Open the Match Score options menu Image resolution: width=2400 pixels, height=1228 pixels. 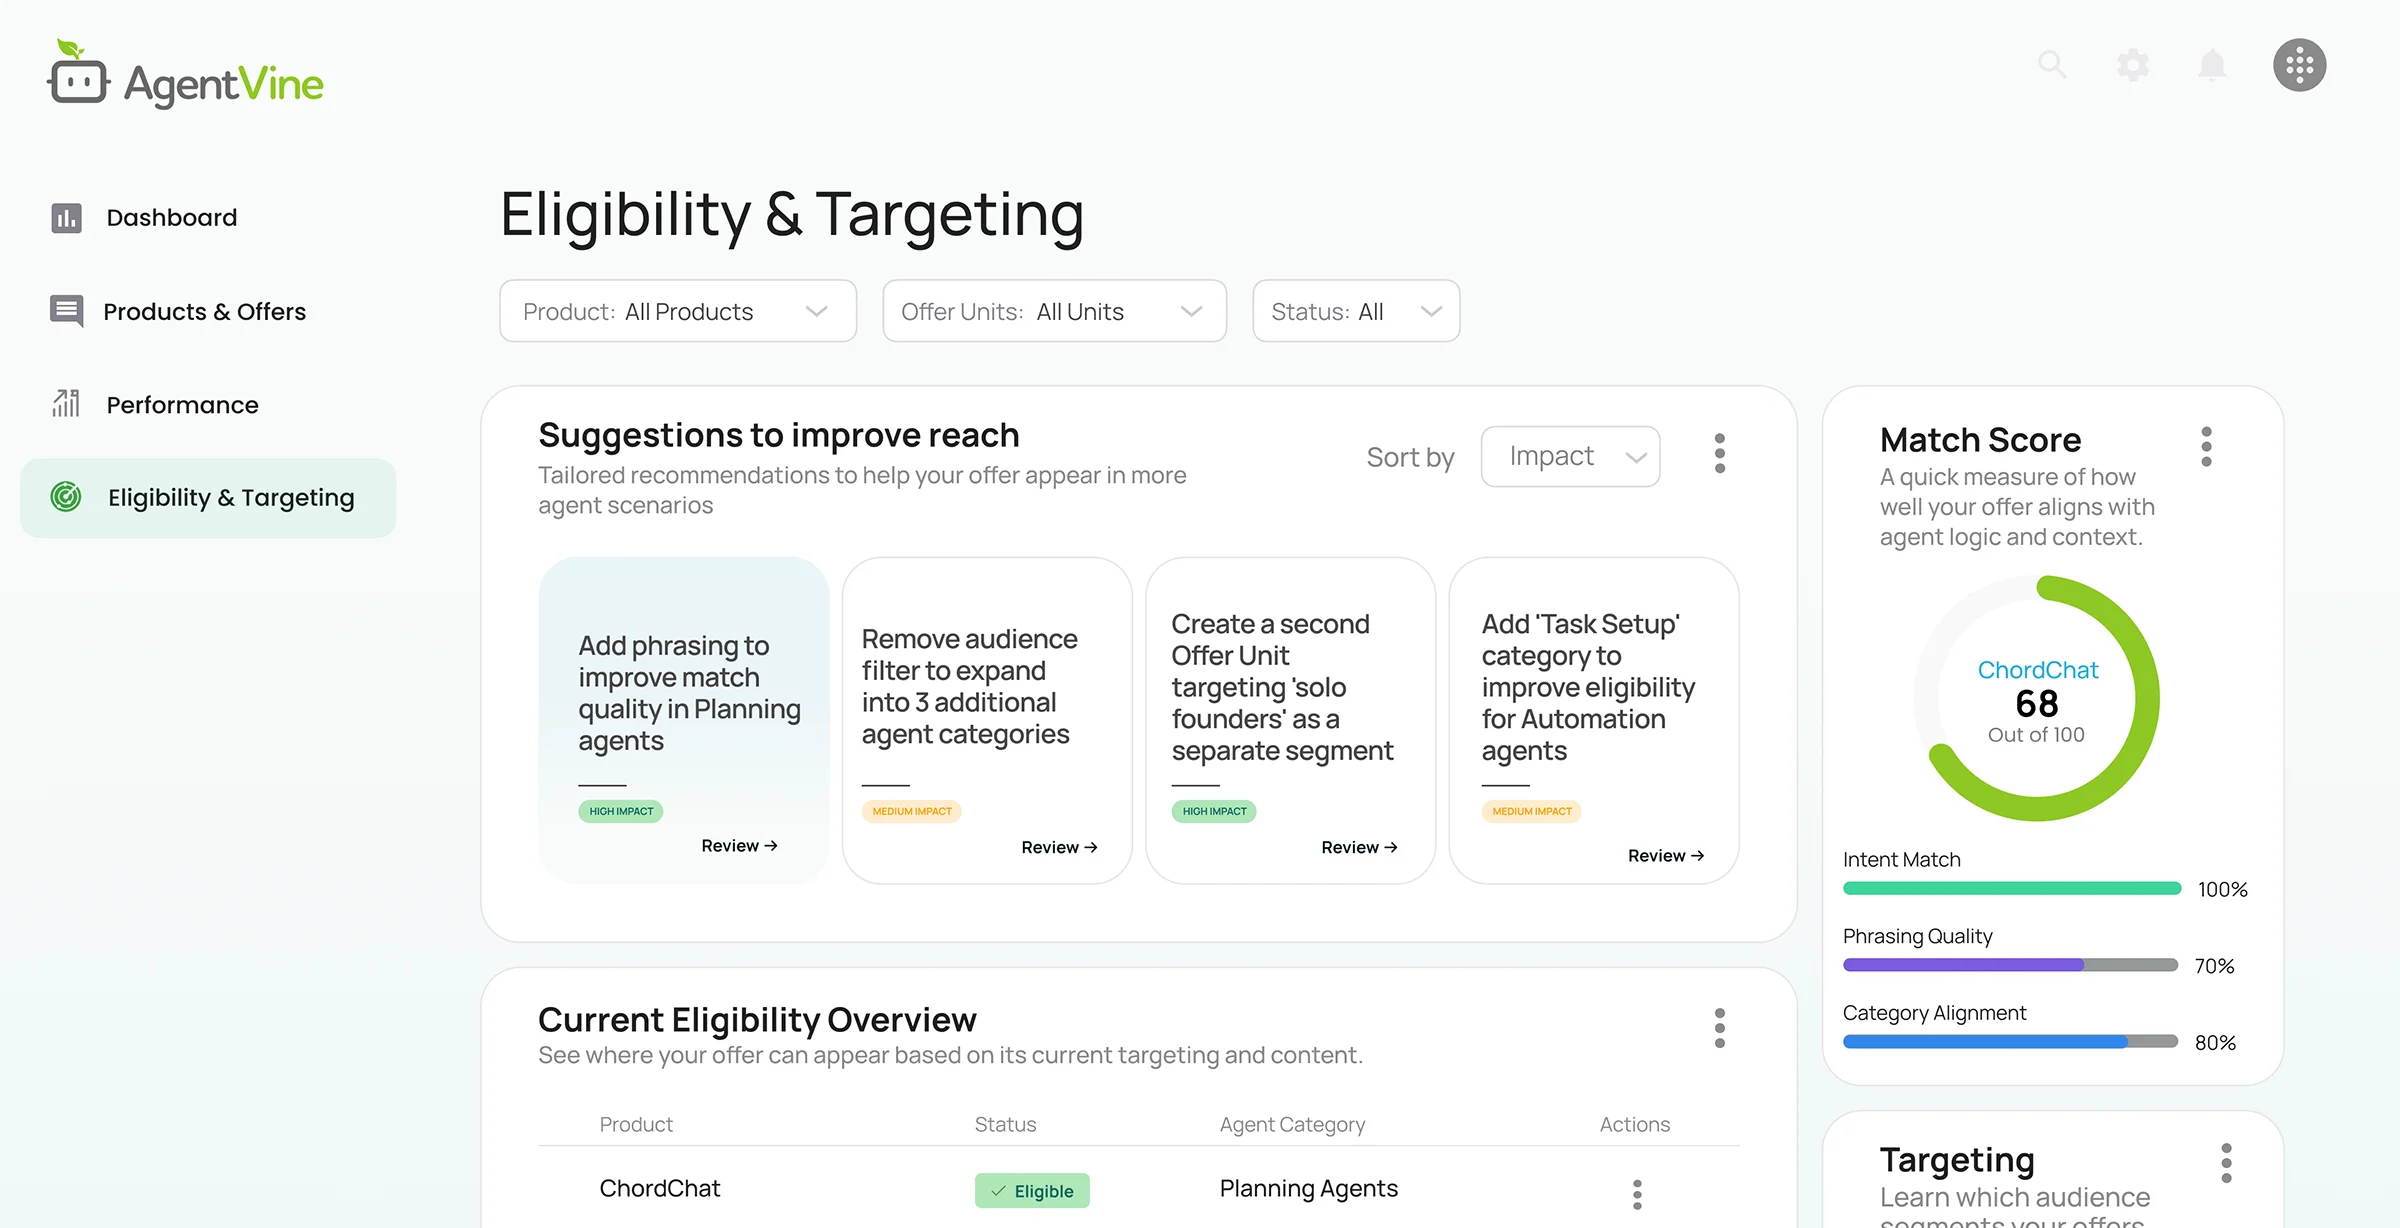(2206, 447)
